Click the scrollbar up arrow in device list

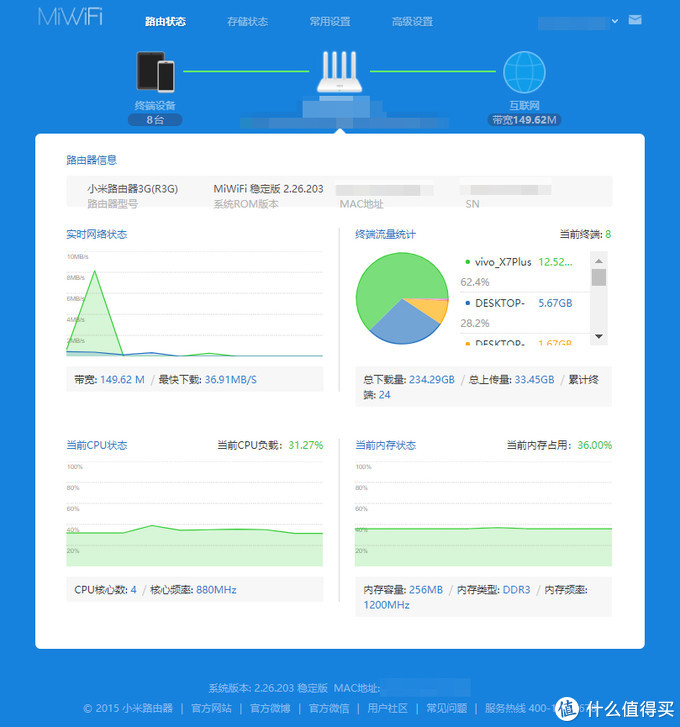point(599,261)
